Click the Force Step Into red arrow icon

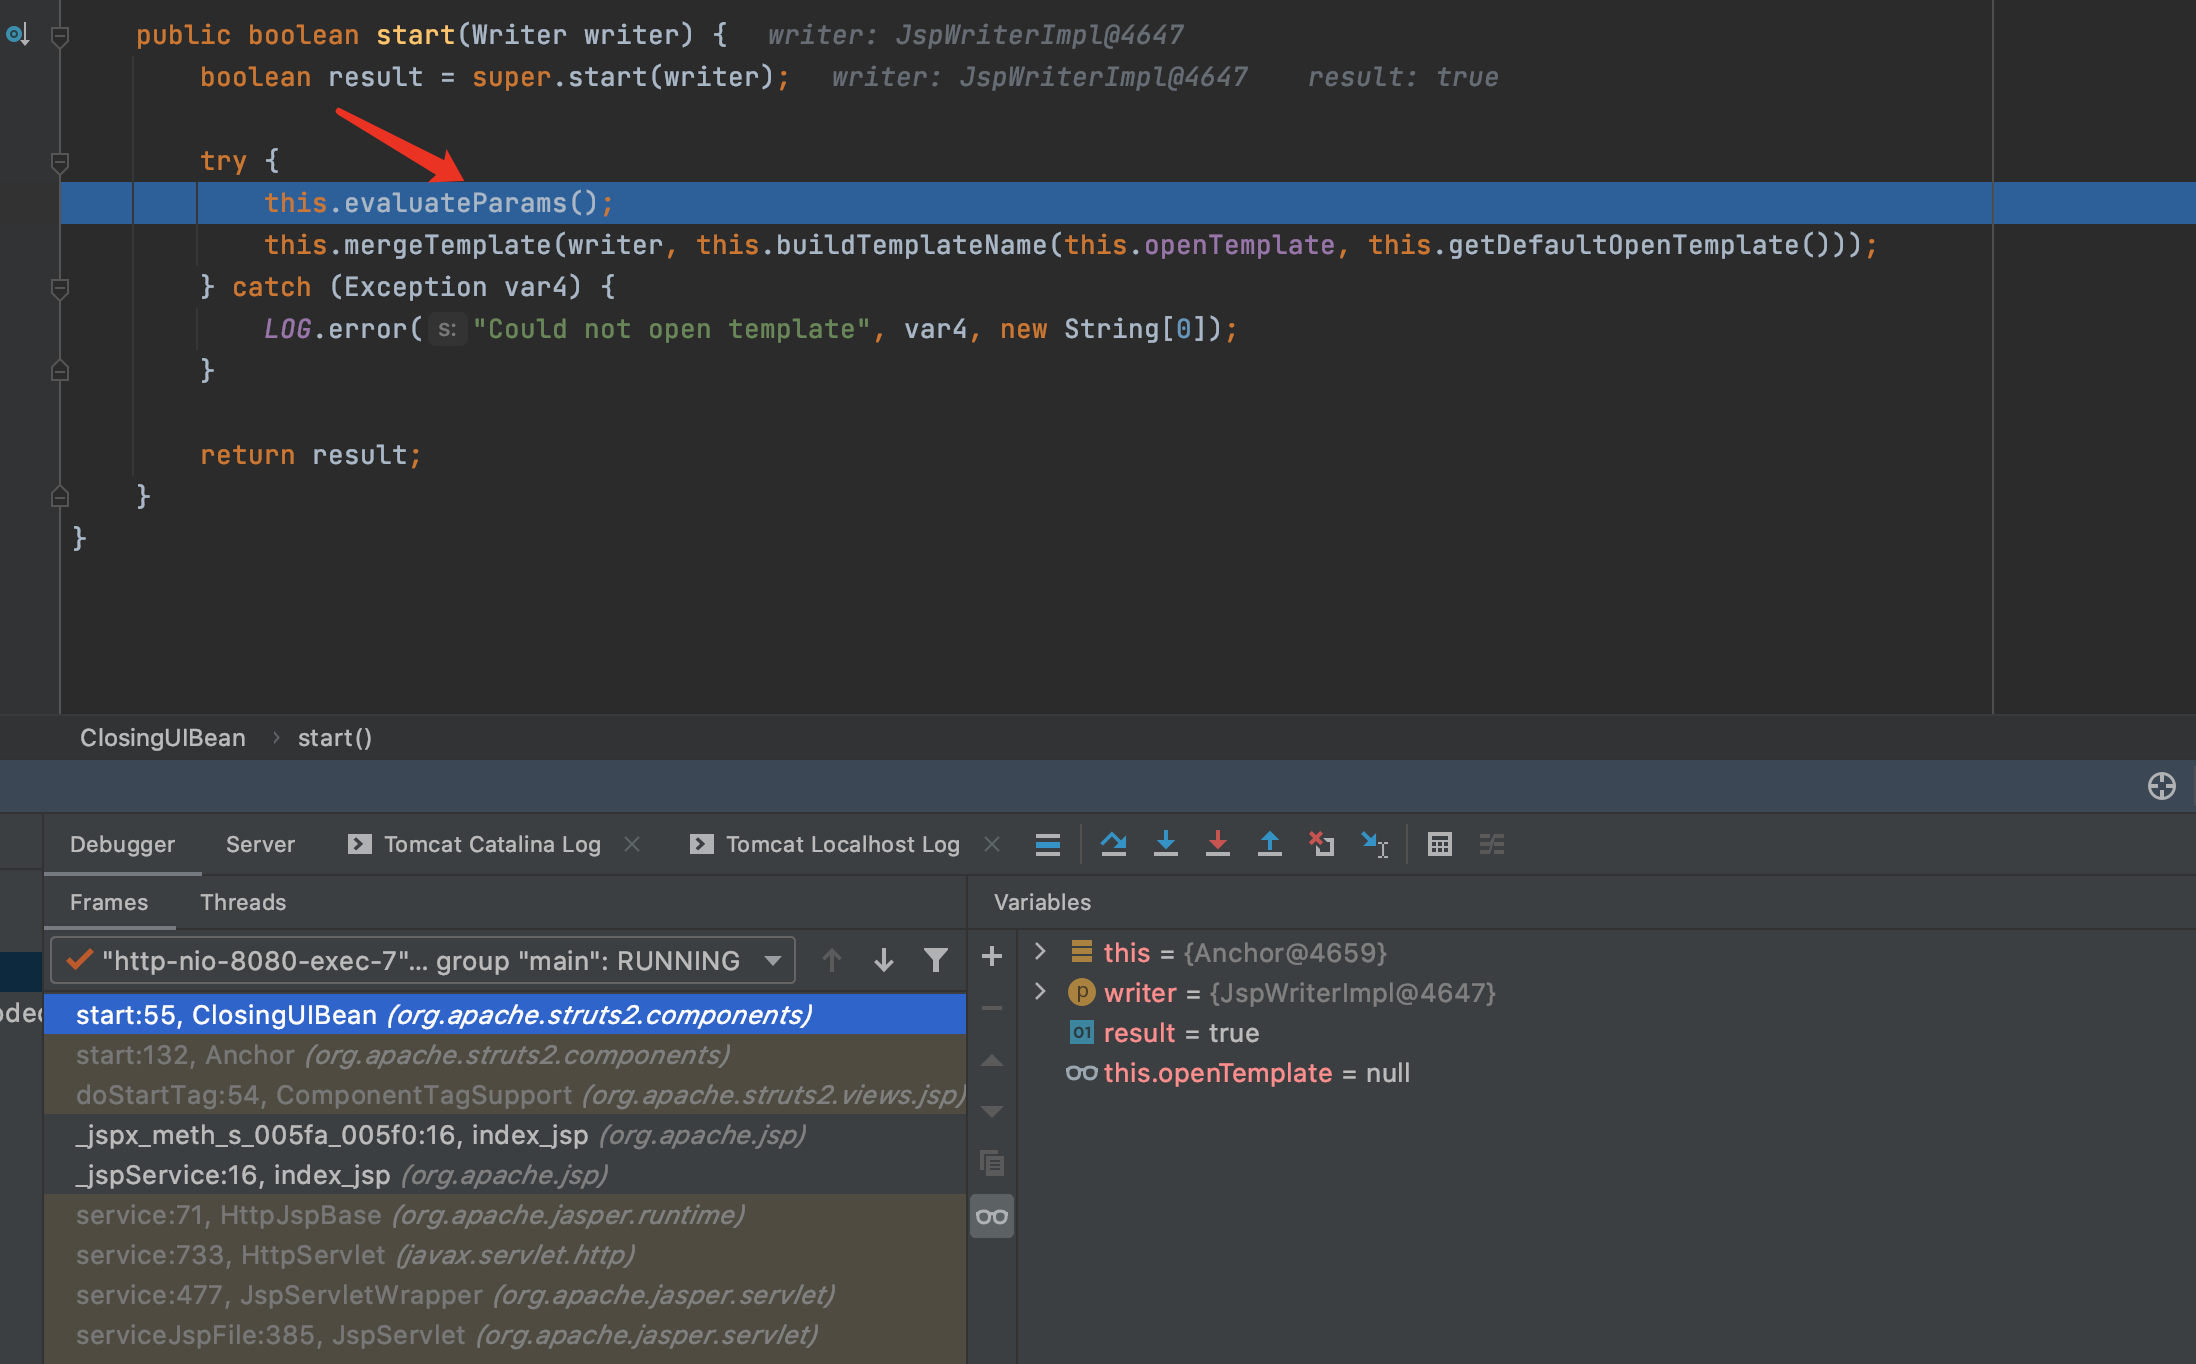click(x=1217, y=844)
